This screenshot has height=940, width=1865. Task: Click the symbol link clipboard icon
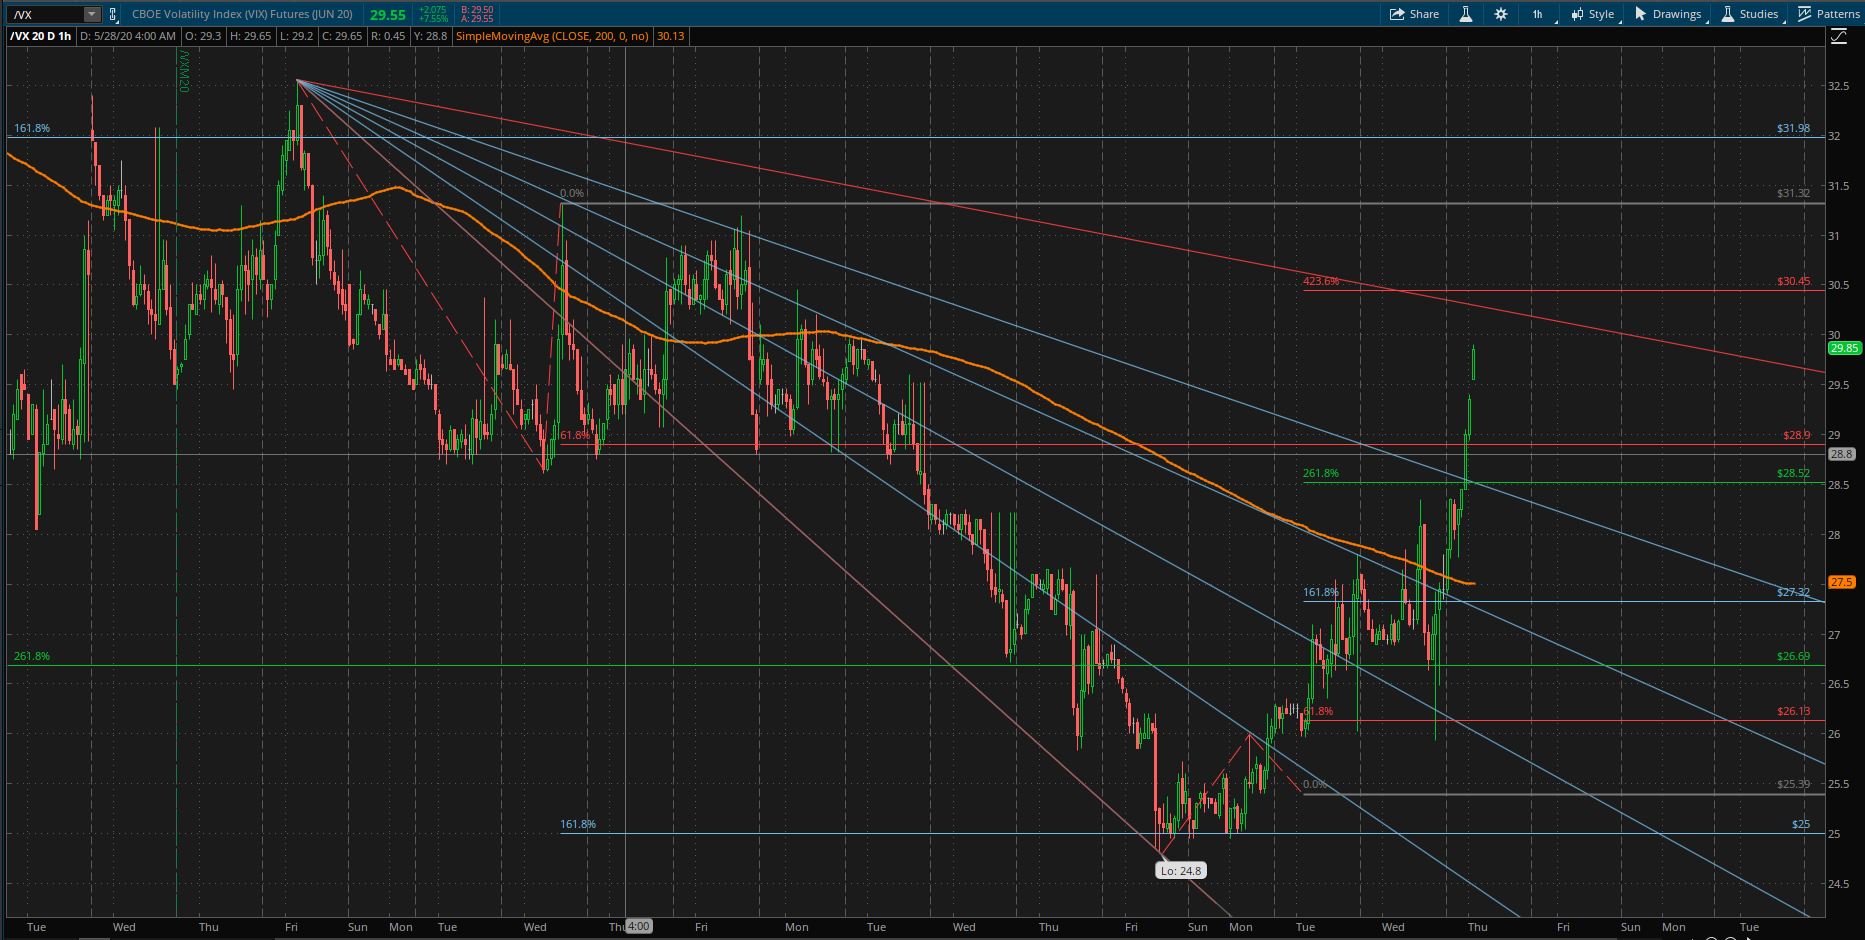point(113,14)
